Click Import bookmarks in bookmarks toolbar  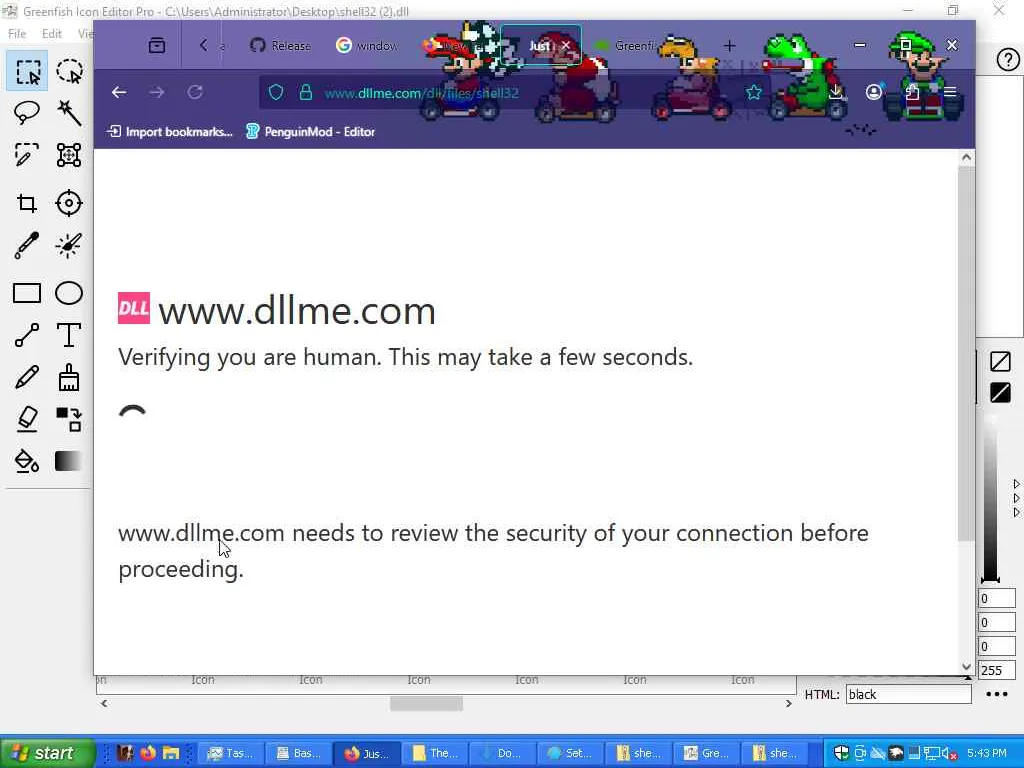tap(170, 132)
